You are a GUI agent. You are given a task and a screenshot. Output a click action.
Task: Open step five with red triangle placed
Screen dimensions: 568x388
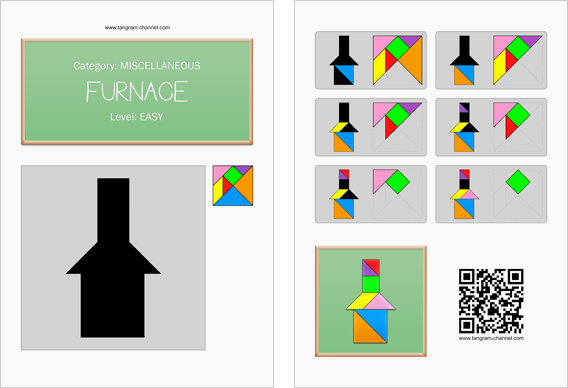(371, 194)
